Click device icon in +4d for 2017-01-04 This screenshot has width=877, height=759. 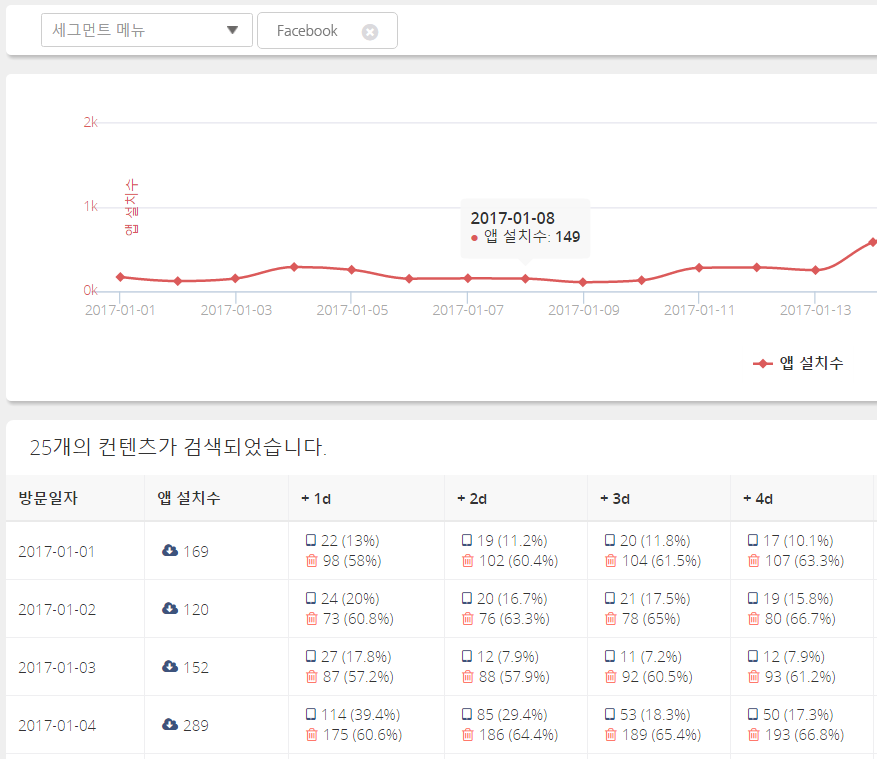(x=753, y=714)
